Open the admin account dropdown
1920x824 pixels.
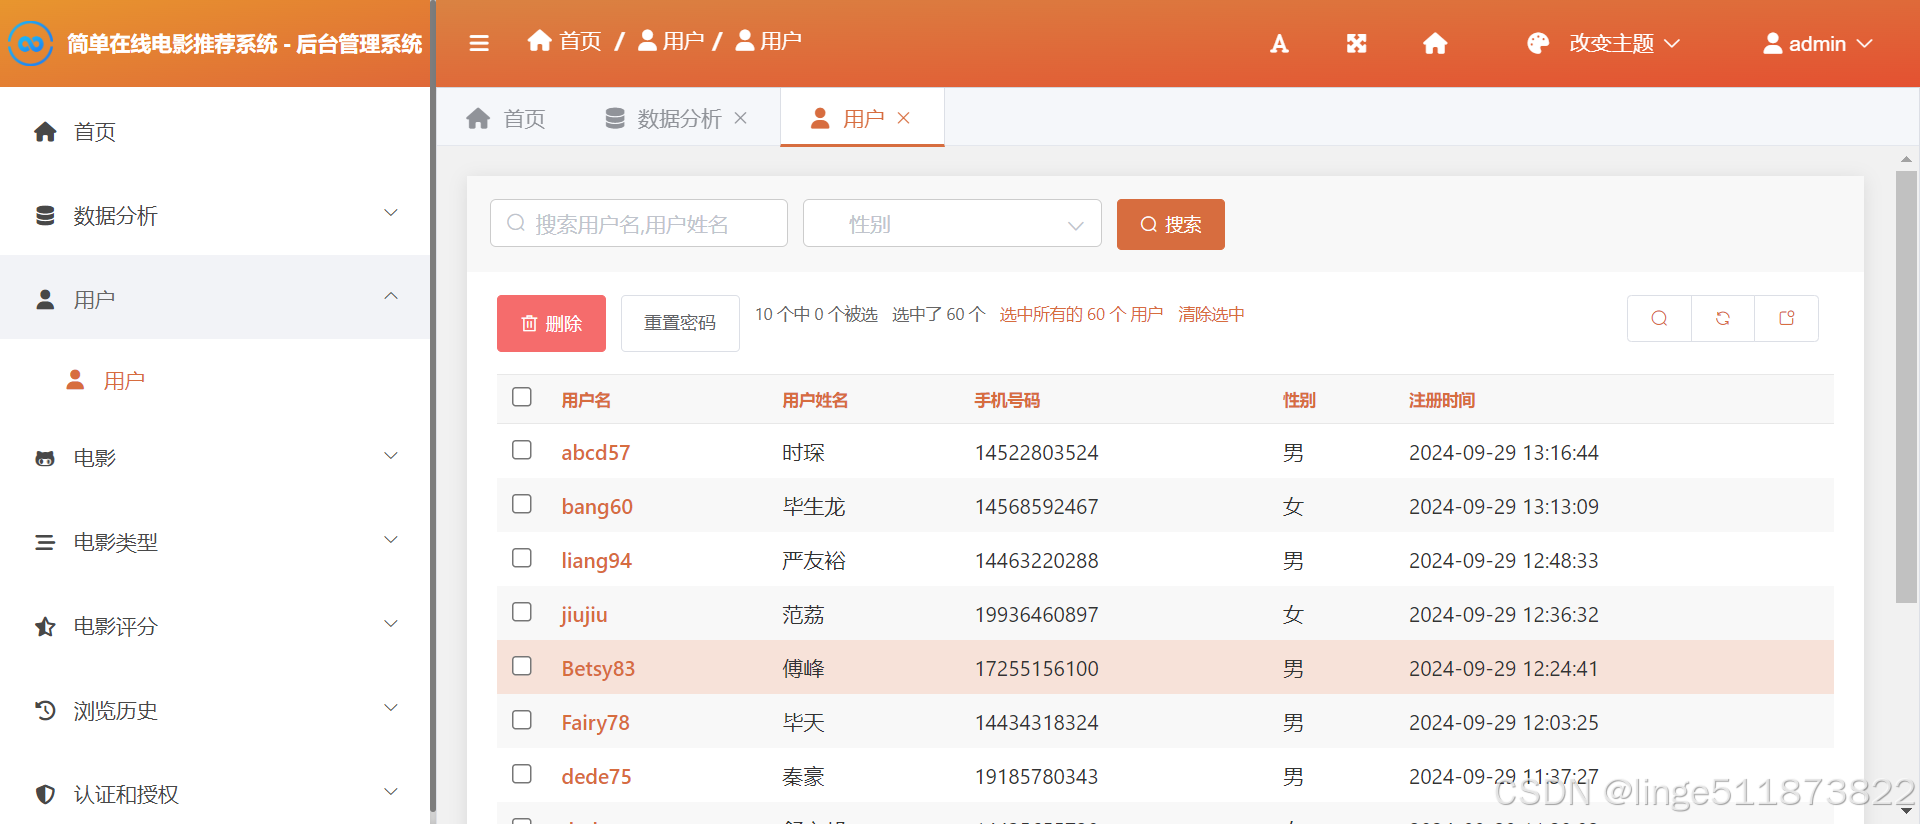point(1817,43)
